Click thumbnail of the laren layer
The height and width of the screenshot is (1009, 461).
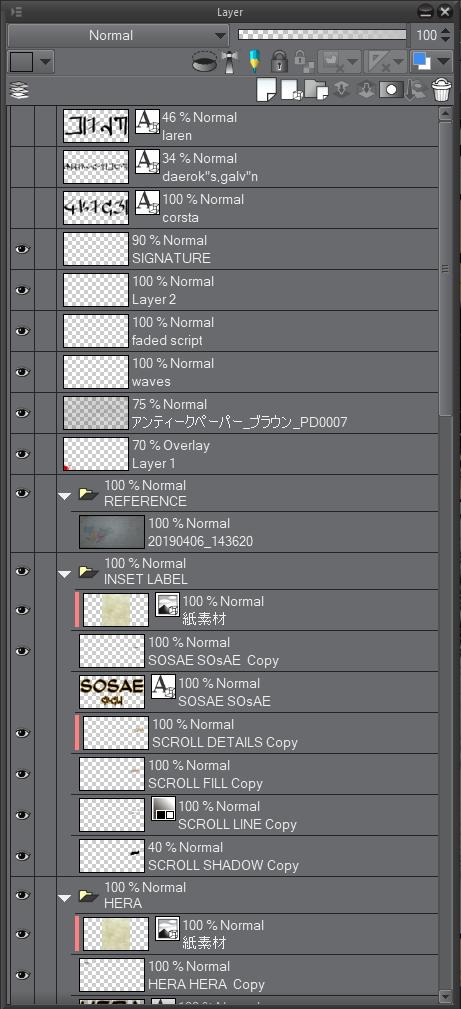(96, 126)
